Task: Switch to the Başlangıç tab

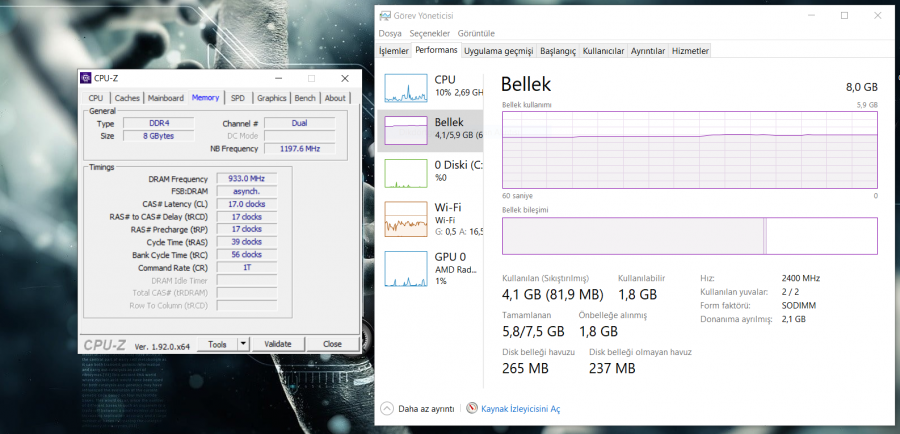Action: pos(557,51)
